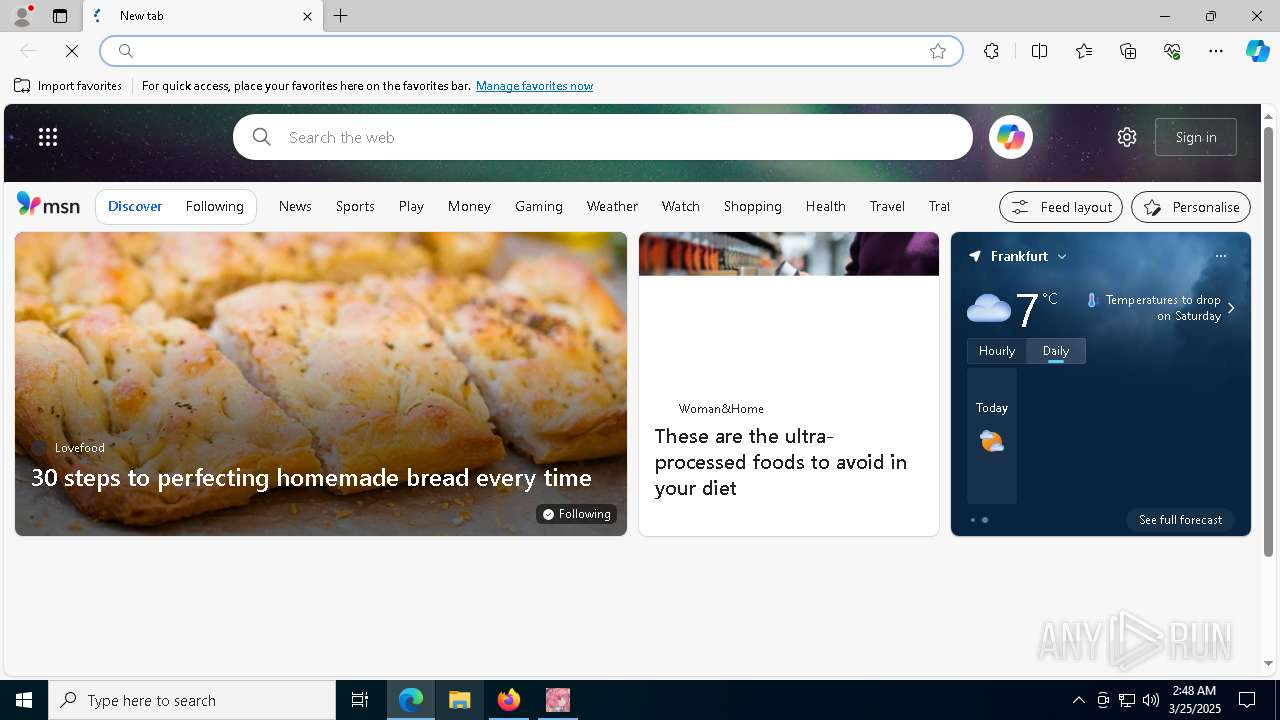Select the Following tab
This screenshot has width=1280, height=720.
click(x=215, y=206)
